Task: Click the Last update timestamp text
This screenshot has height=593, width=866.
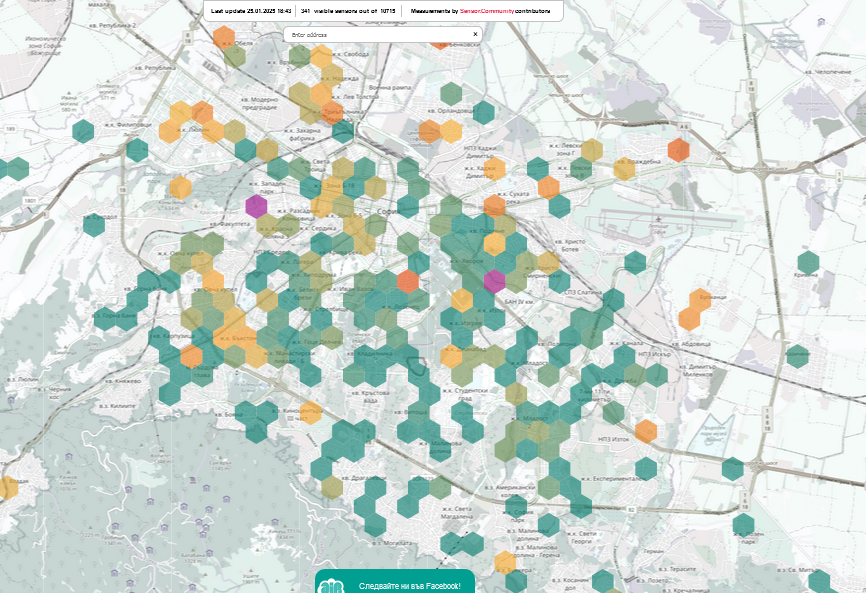Action: point(250,10)
